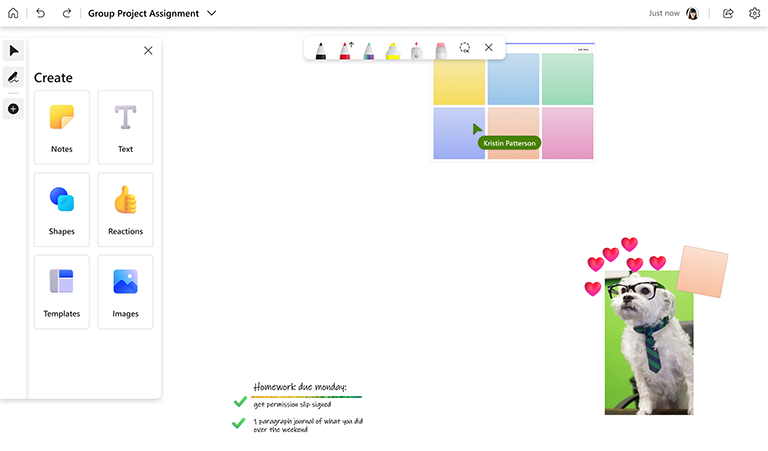
Task: Select Reactions in Create panel
Action: tap(125, 209)
